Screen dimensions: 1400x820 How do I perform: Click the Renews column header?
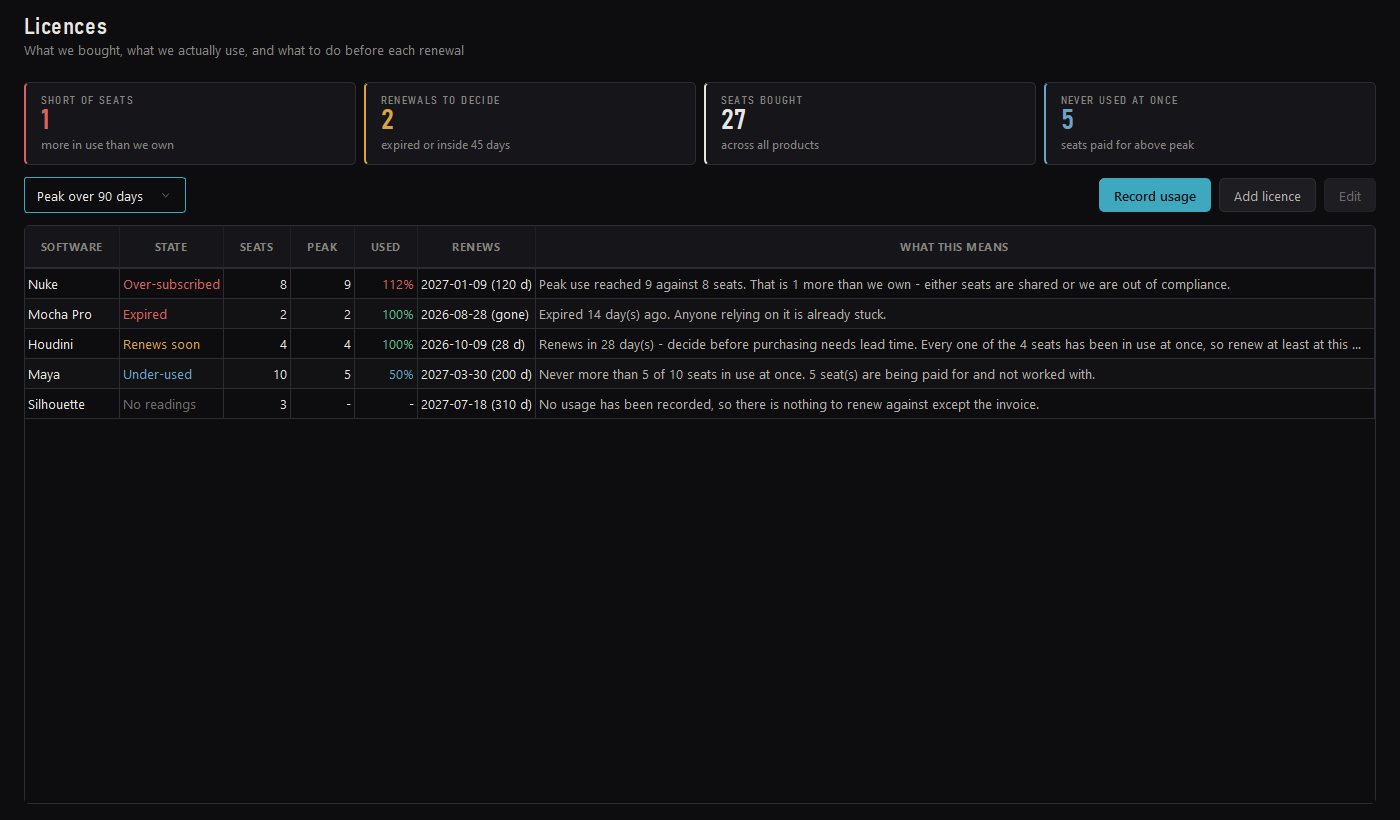click(476, 247)
